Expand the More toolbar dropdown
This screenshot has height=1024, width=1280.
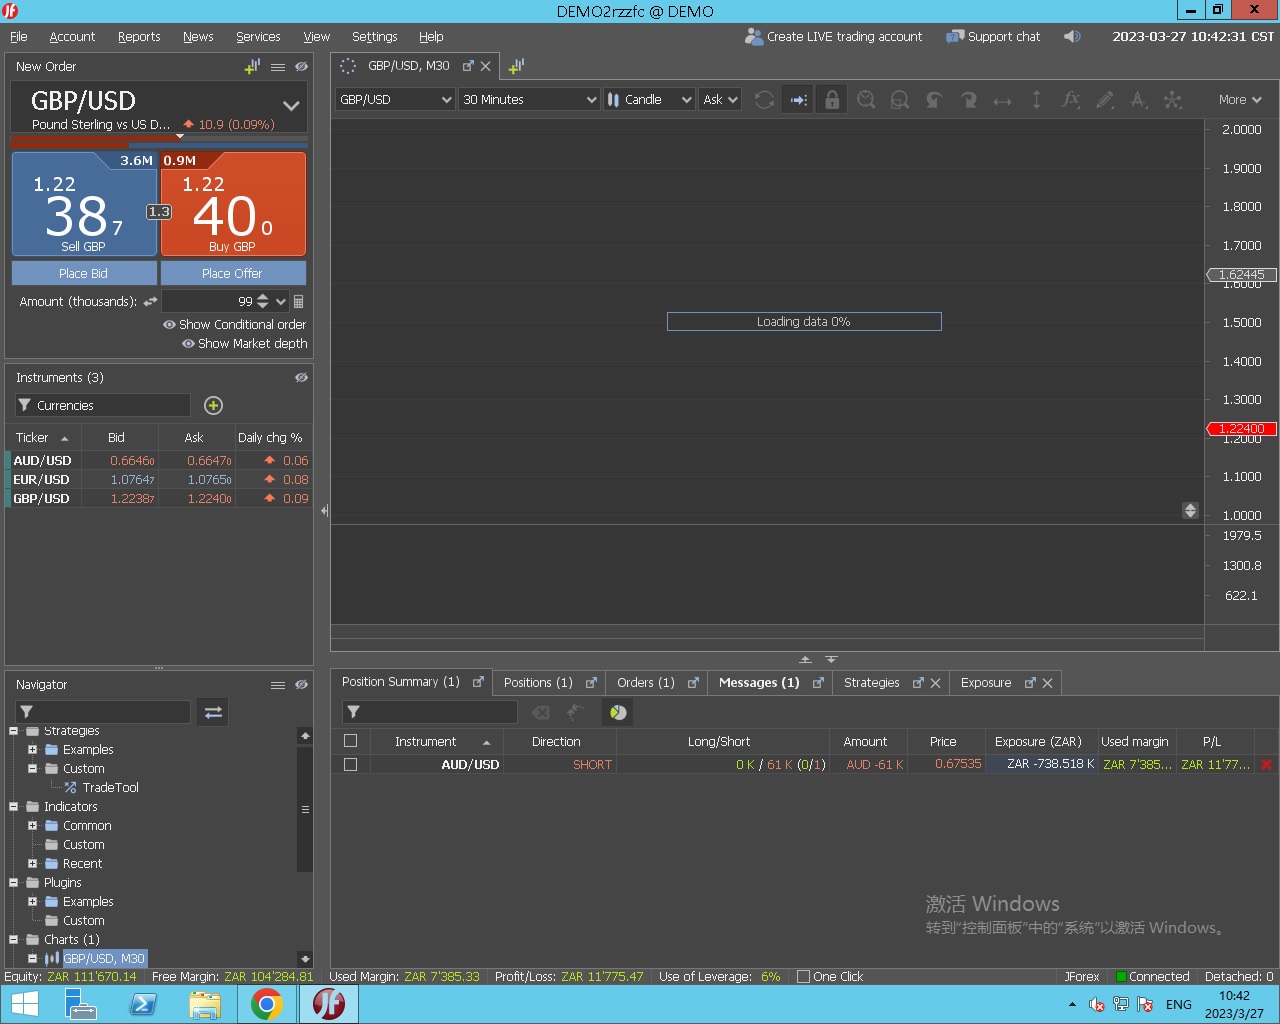(x=1240, y=100)
